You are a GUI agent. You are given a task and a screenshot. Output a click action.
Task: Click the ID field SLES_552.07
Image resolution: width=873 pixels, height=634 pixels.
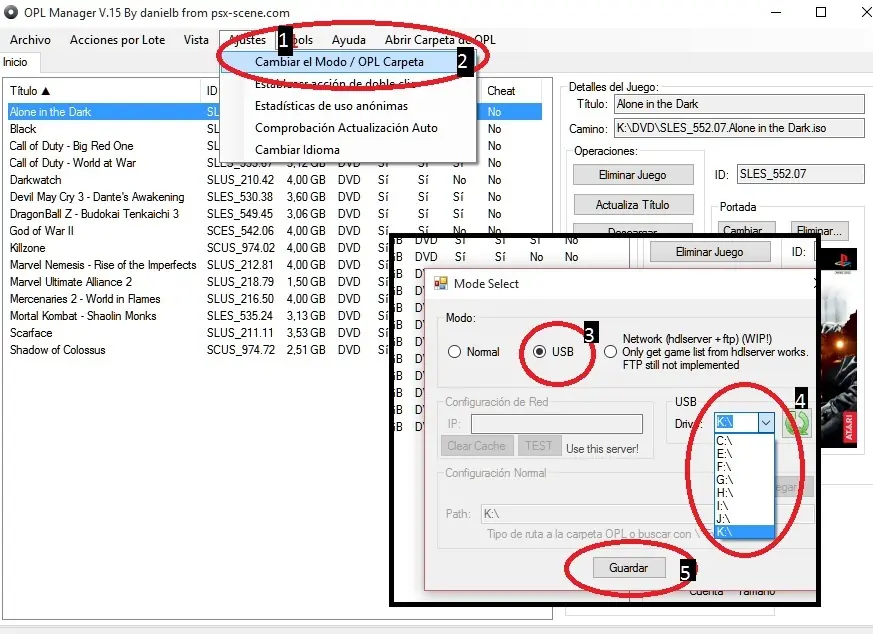(x=801, y=174)
